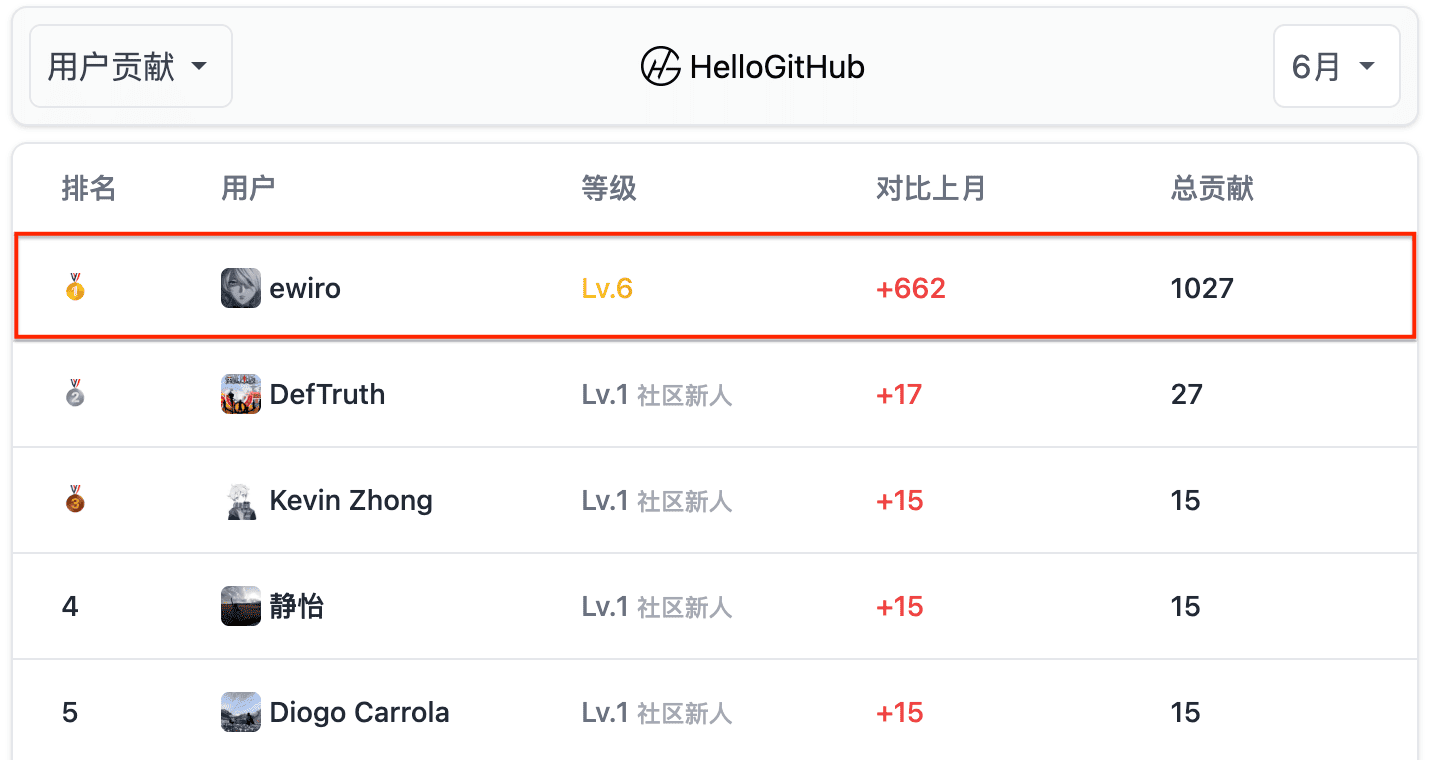Click the bronze medal rank icon
This screenshot has height=760, width=1430.
[75, 500]
